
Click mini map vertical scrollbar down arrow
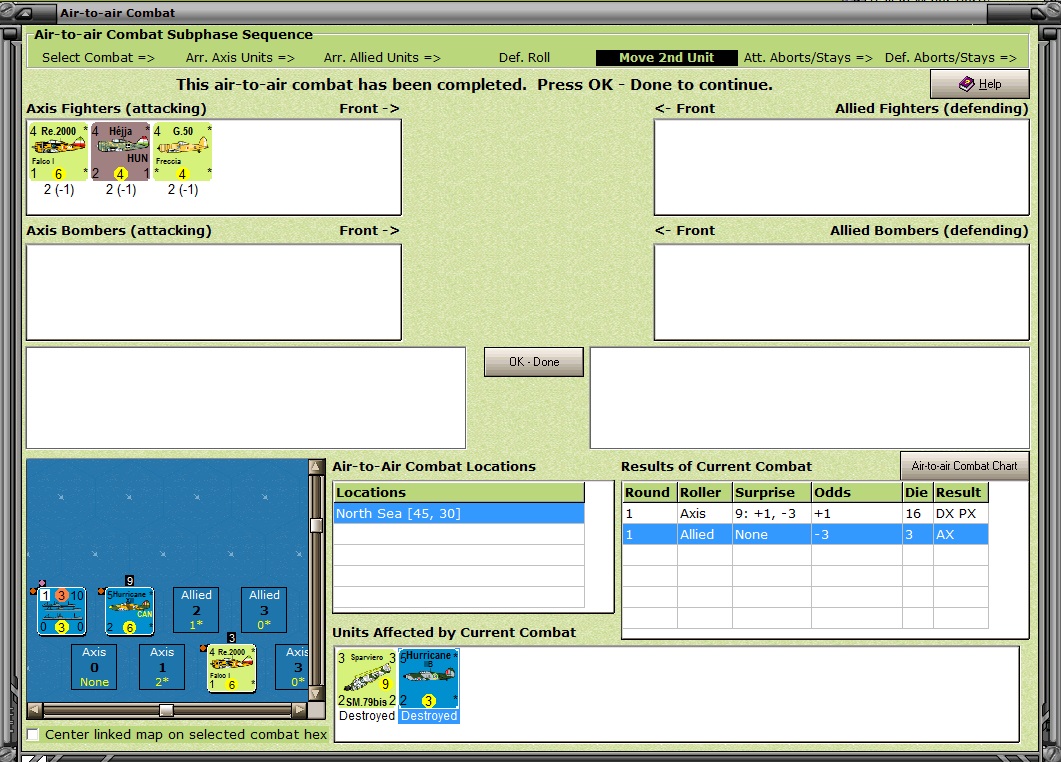pyautogui.click(x=316, y=694)
